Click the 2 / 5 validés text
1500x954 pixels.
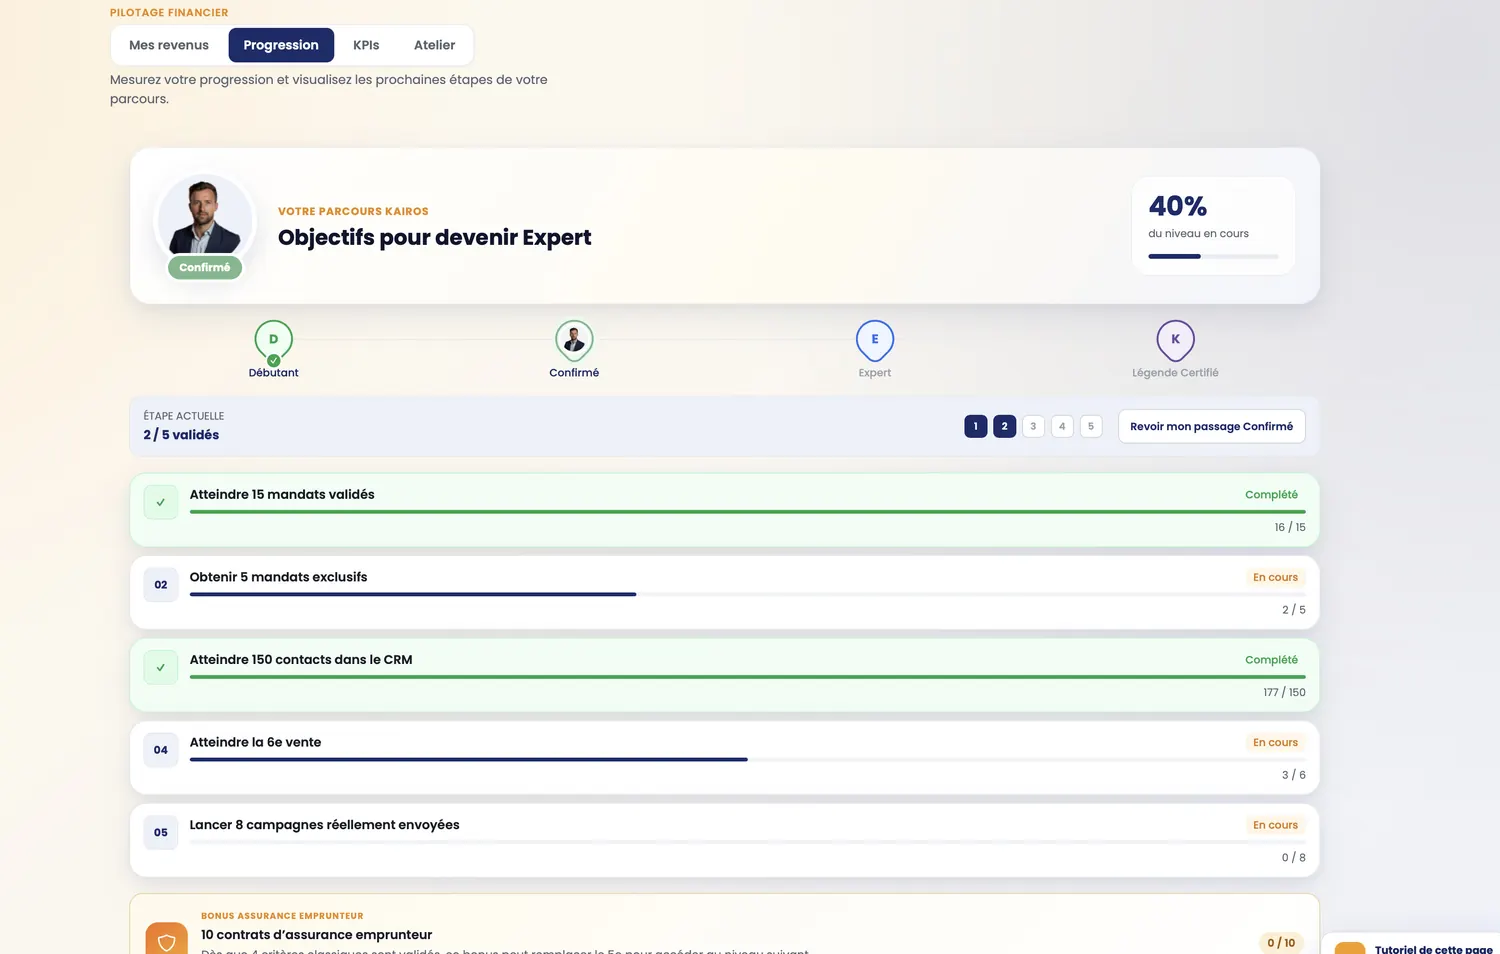[x=181, y=435]
